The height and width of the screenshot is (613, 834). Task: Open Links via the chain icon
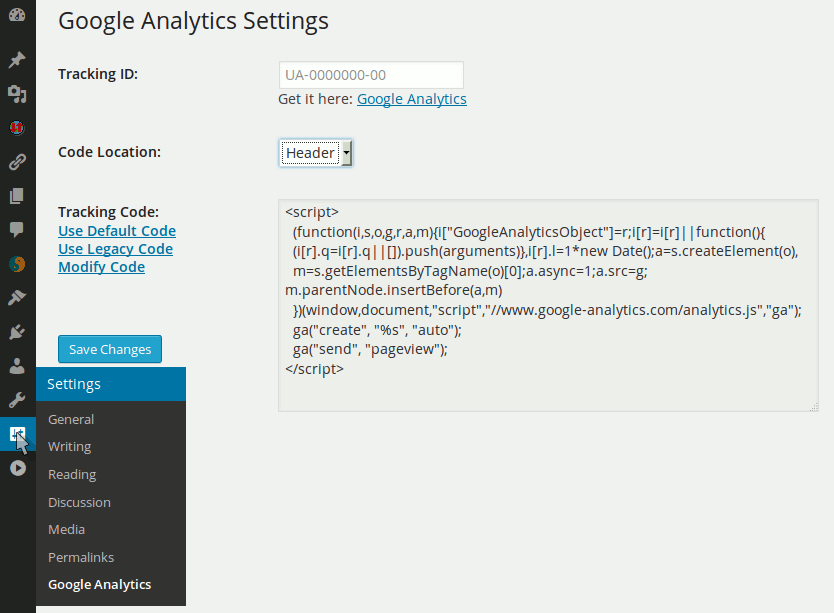pos(17,162)
